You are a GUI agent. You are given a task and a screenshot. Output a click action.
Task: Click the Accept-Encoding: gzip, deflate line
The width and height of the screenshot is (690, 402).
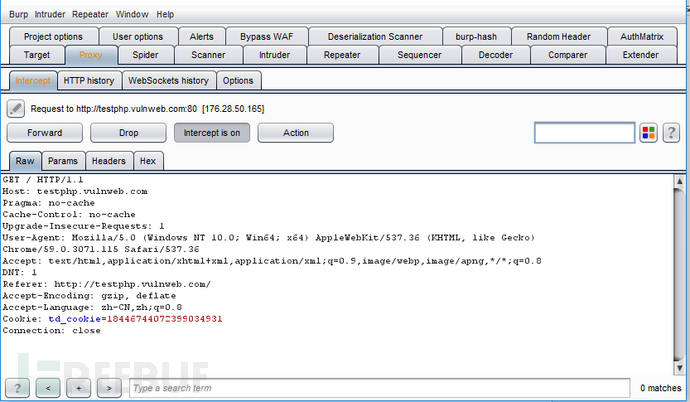(89, 296)
